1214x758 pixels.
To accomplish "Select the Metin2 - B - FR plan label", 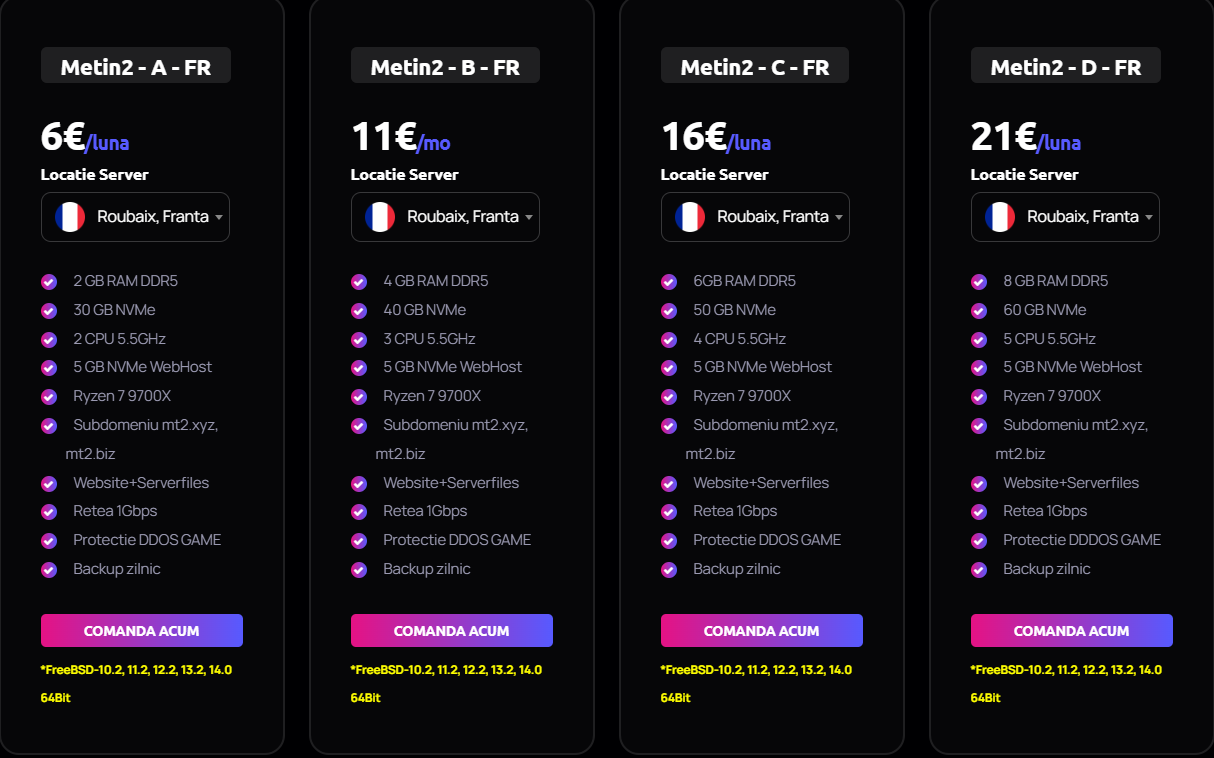I will click(445, 67).
